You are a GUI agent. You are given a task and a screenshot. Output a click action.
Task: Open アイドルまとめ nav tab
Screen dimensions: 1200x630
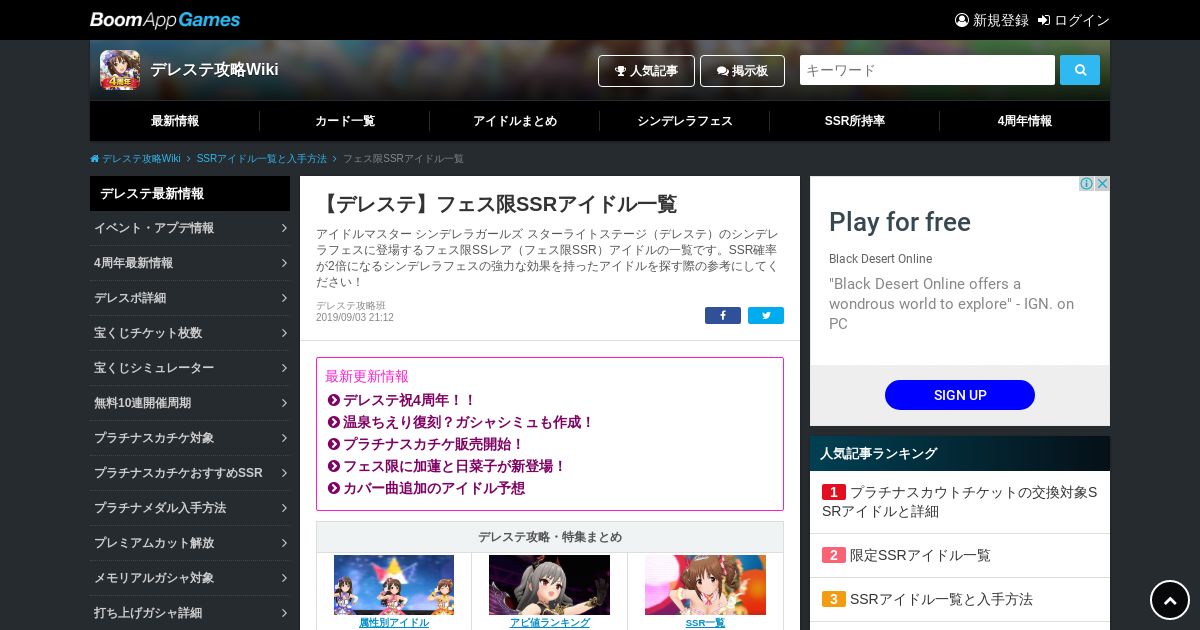pos(515,121)
